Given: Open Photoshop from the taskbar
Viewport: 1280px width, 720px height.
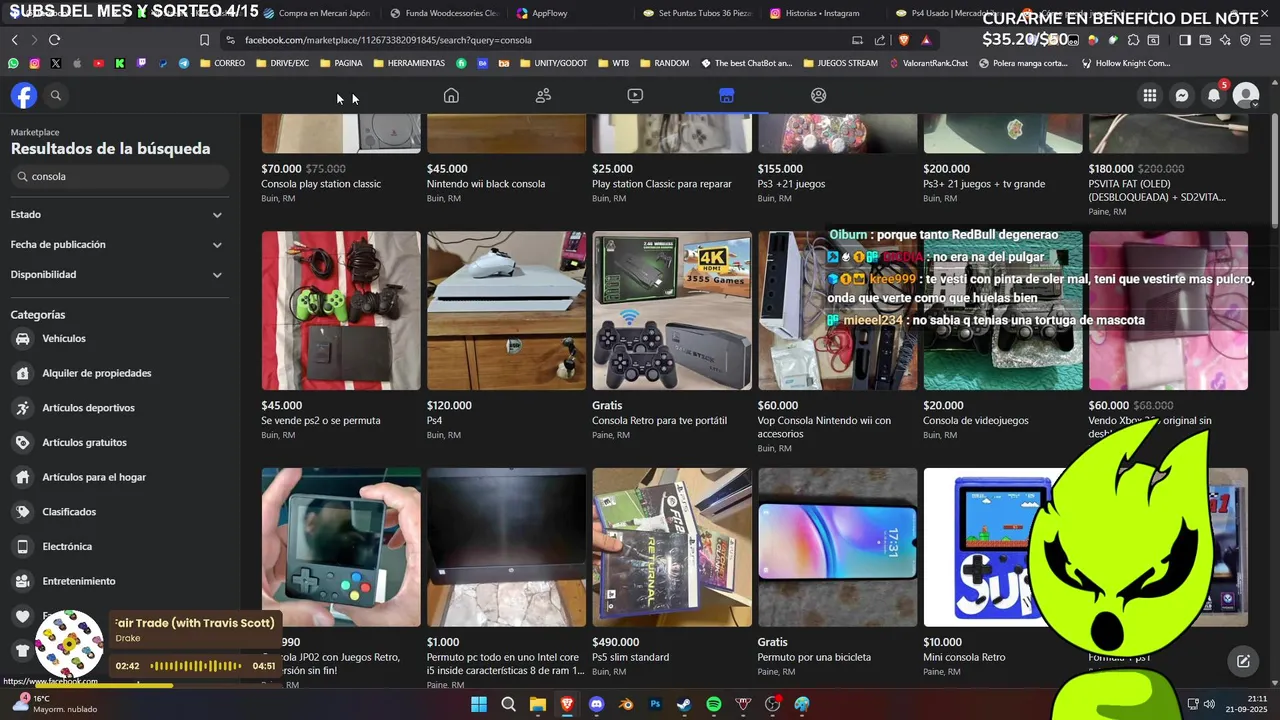Looking at the screenshot, I should pos(655,704).
